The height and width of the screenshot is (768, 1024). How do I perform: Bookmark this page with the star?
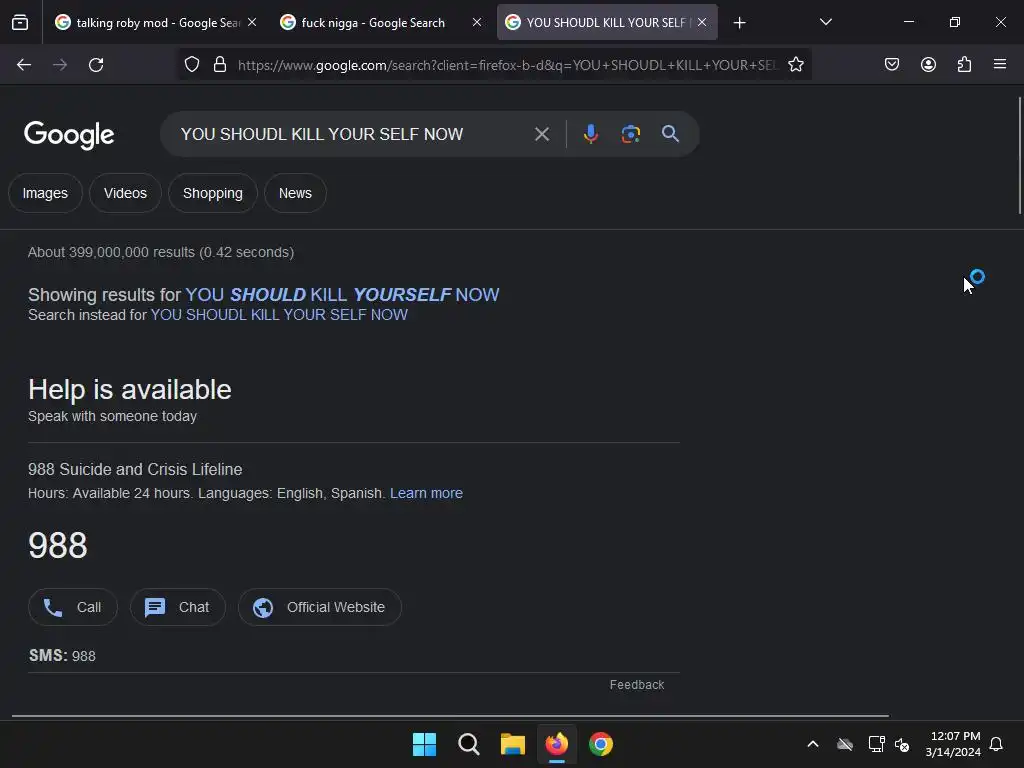(x=795, y=65)
